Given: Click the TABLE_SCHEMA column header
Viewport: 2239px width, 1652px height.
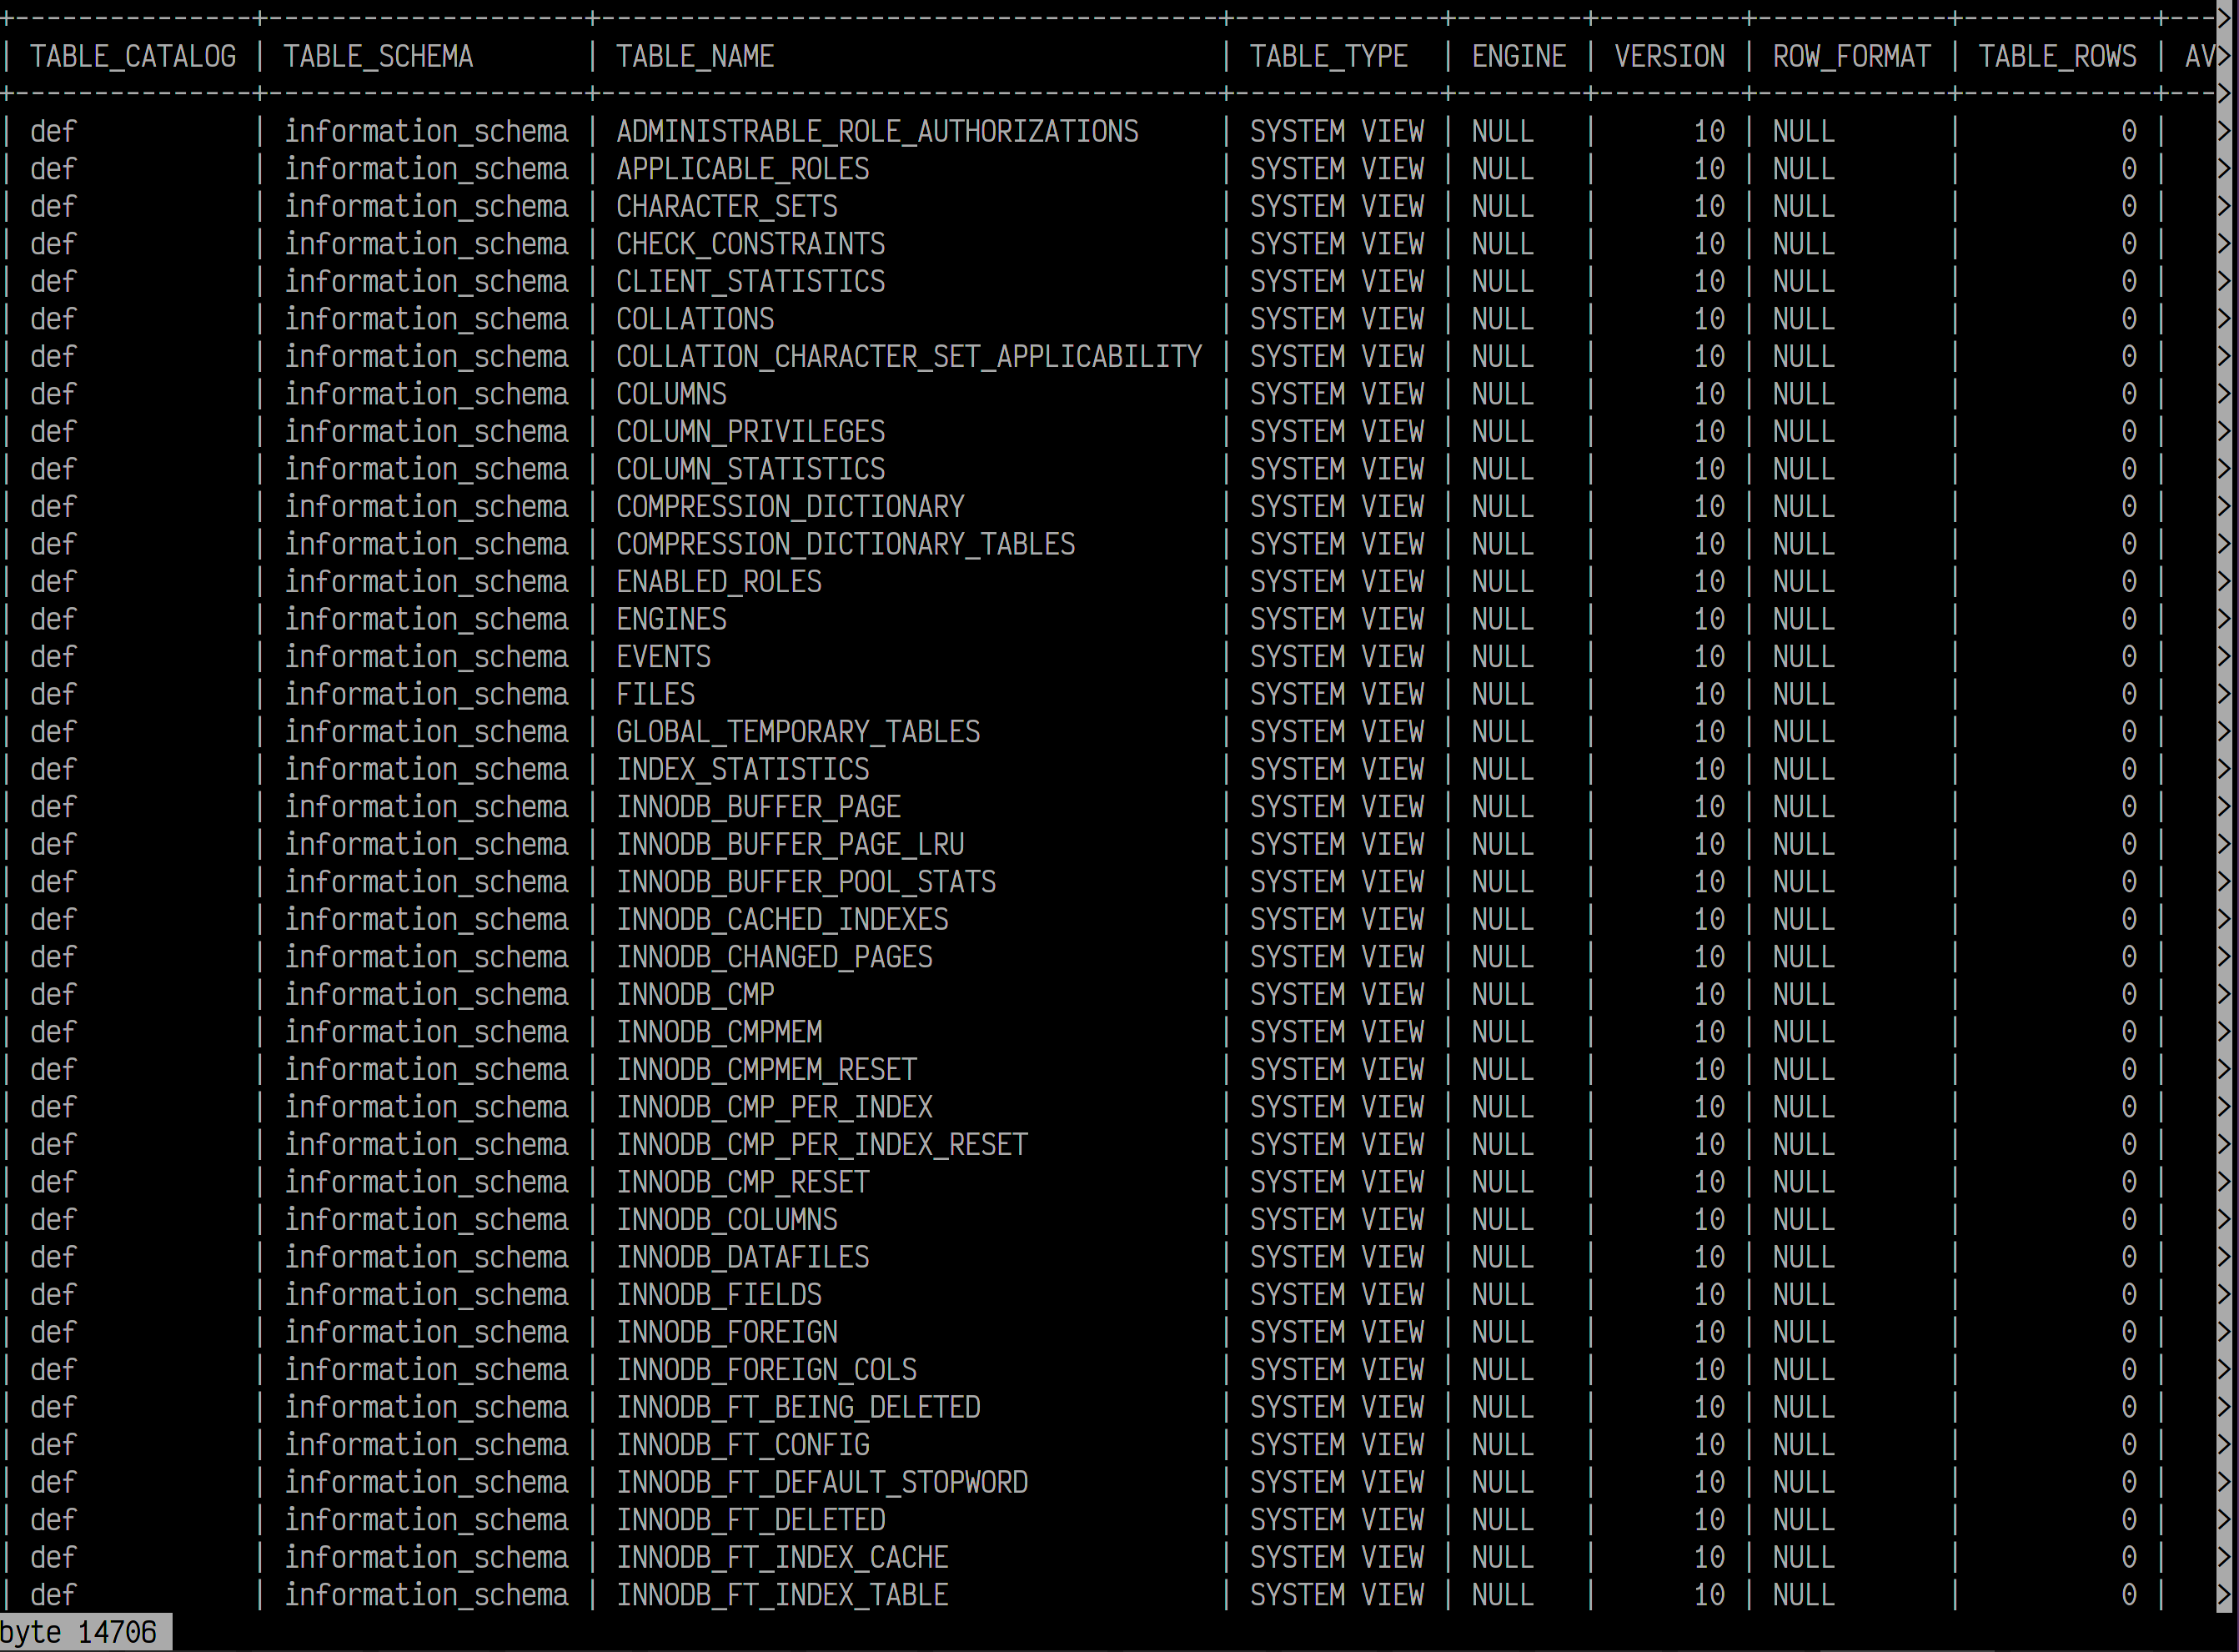Looking at the screenshot, I should [378, 56].
